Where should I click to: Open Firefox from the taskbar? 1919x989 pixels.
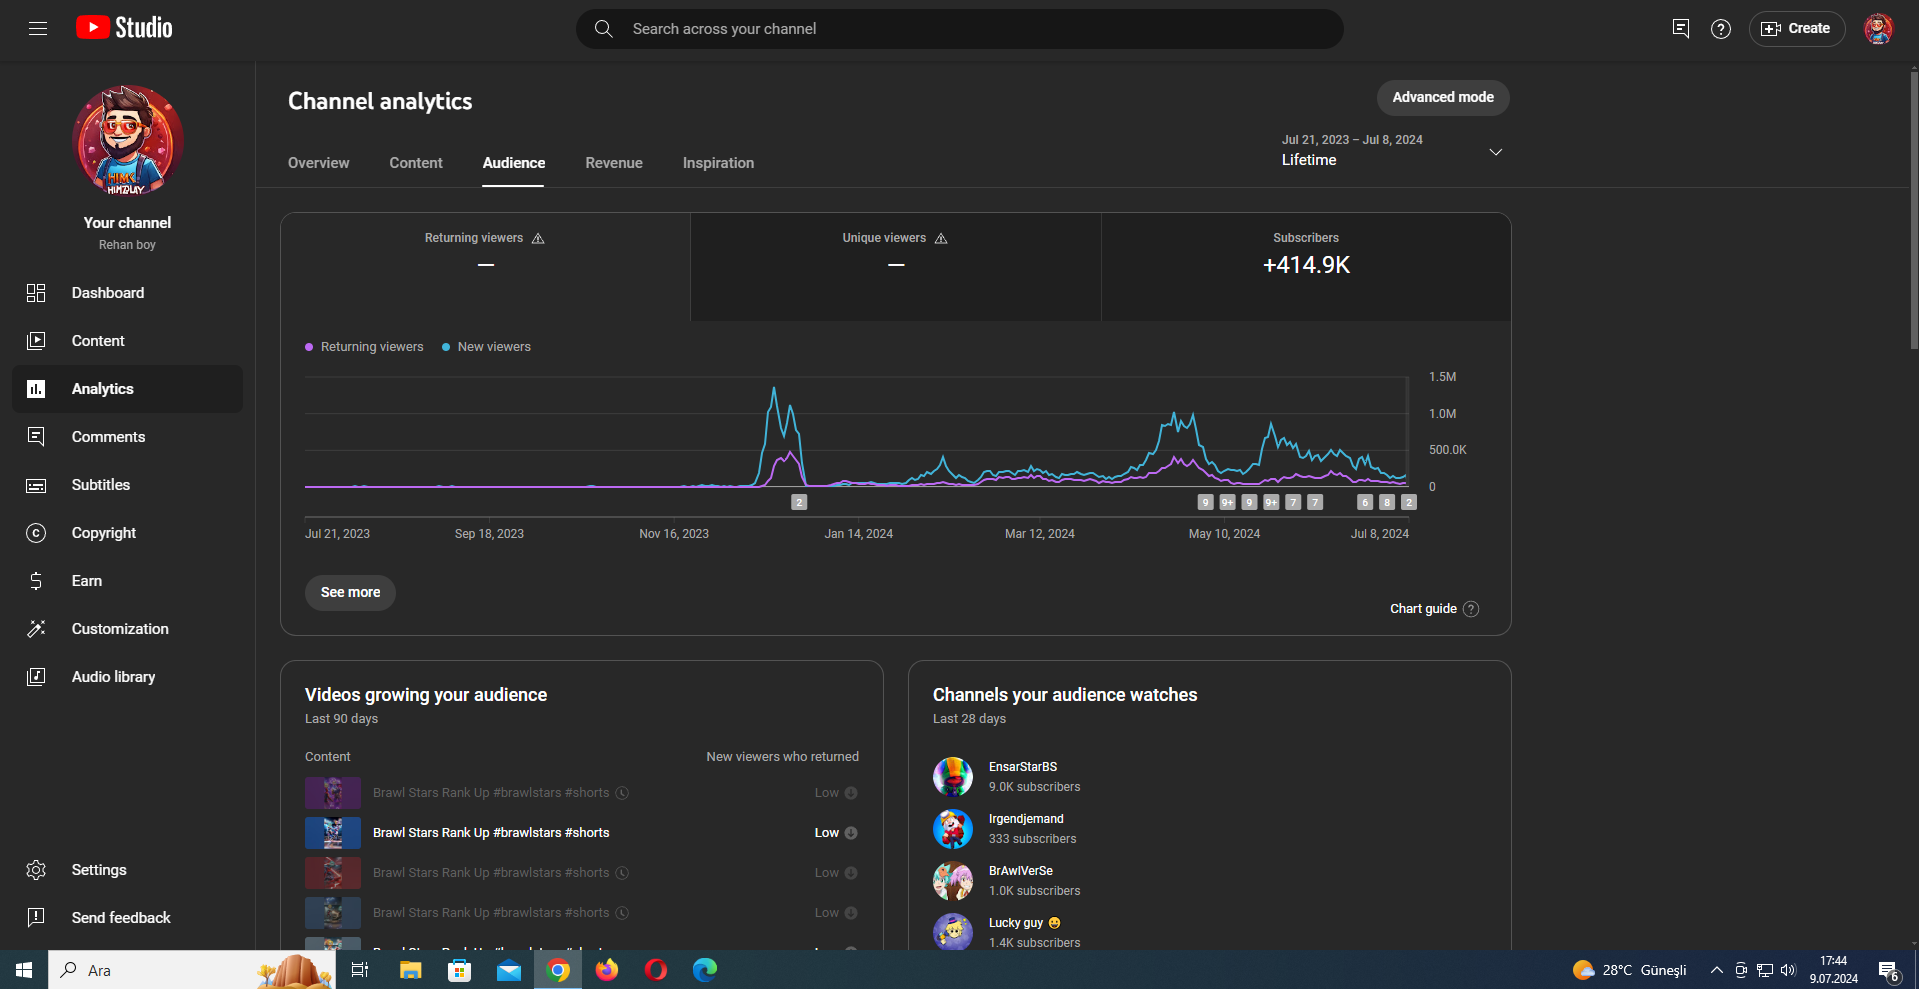(607, 970)
